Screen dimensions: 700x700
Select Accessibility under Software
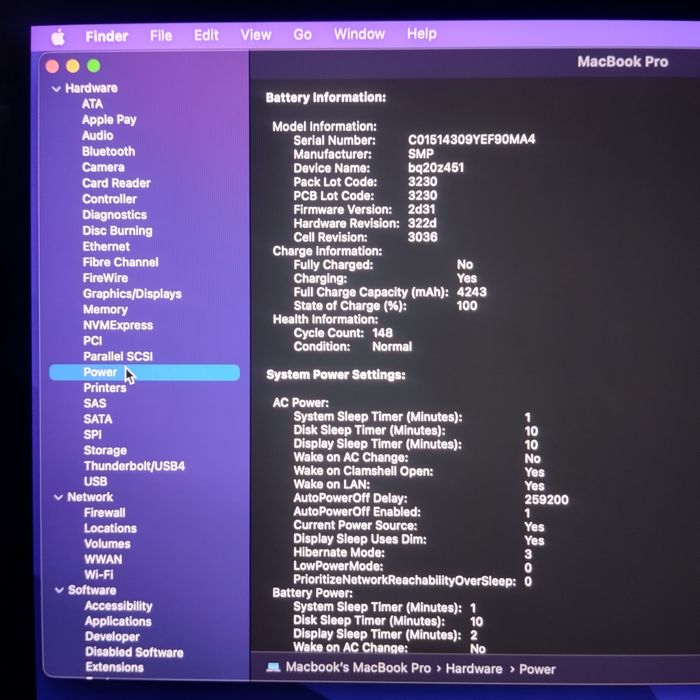[x=119, y=606]
